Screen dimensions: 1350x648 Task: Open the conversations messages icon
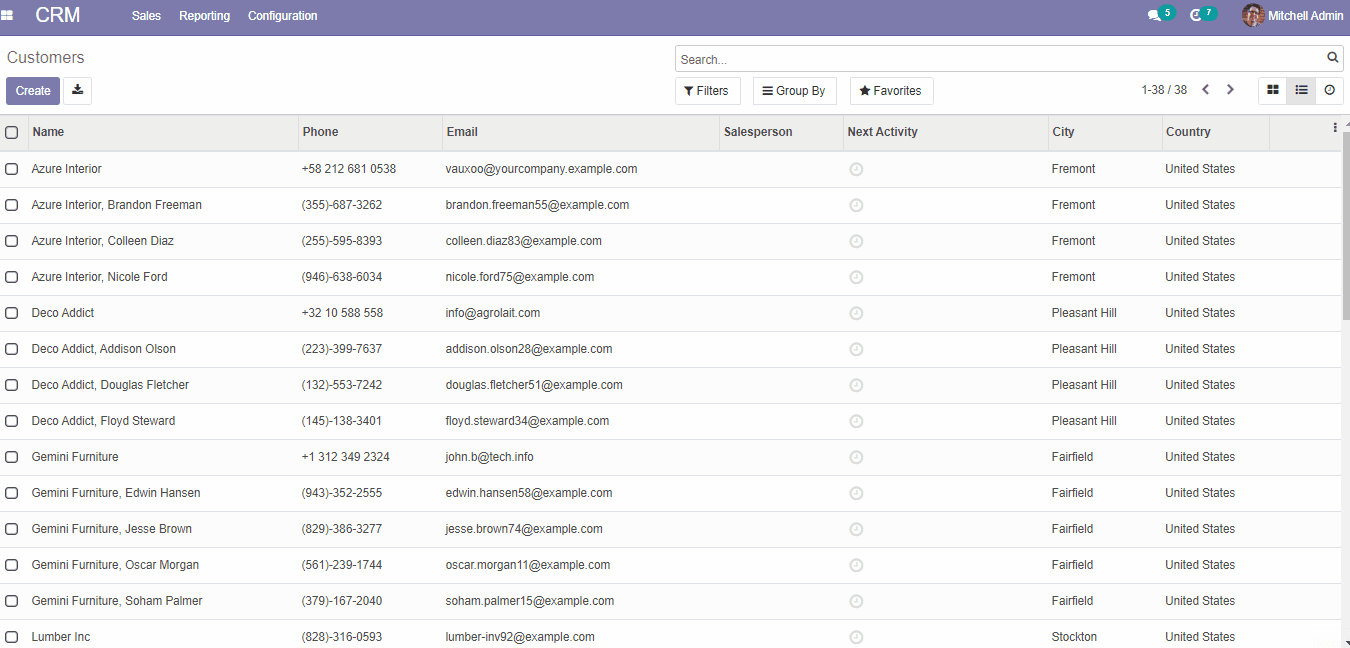[x=1154, y=16]
